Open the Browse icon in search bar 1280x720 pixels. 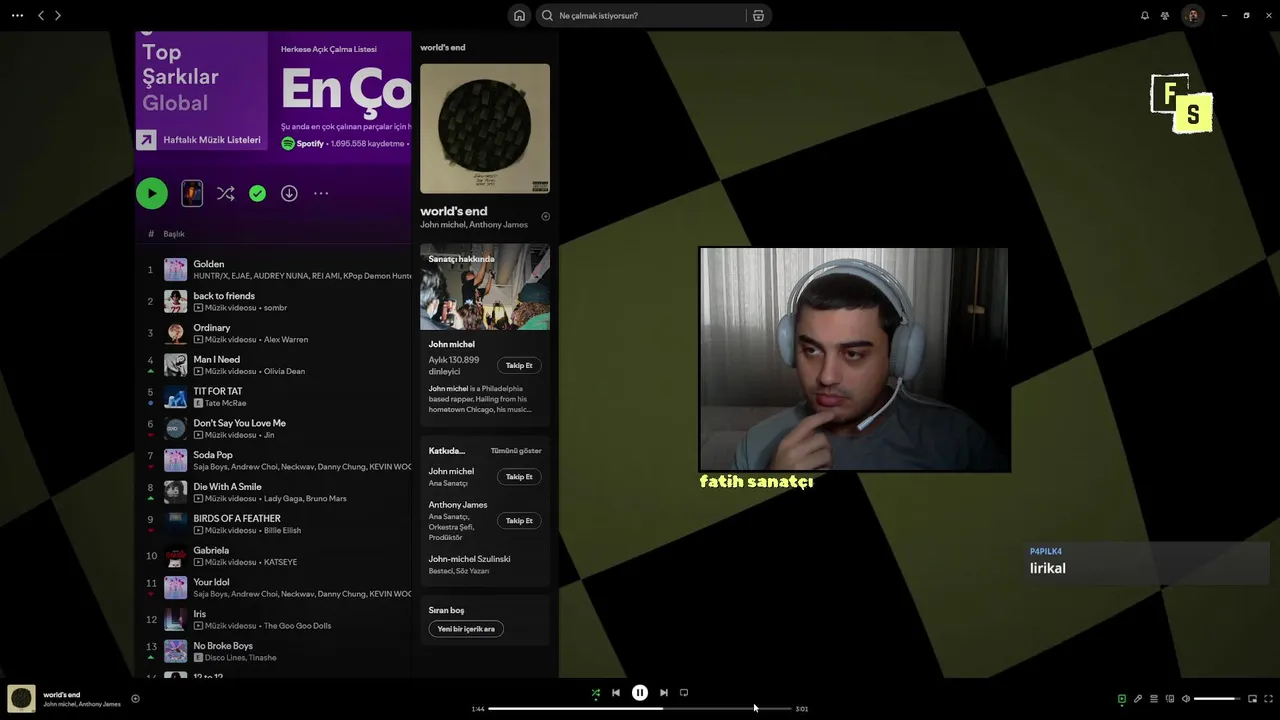pyautogui.click(x=758, y=15)
